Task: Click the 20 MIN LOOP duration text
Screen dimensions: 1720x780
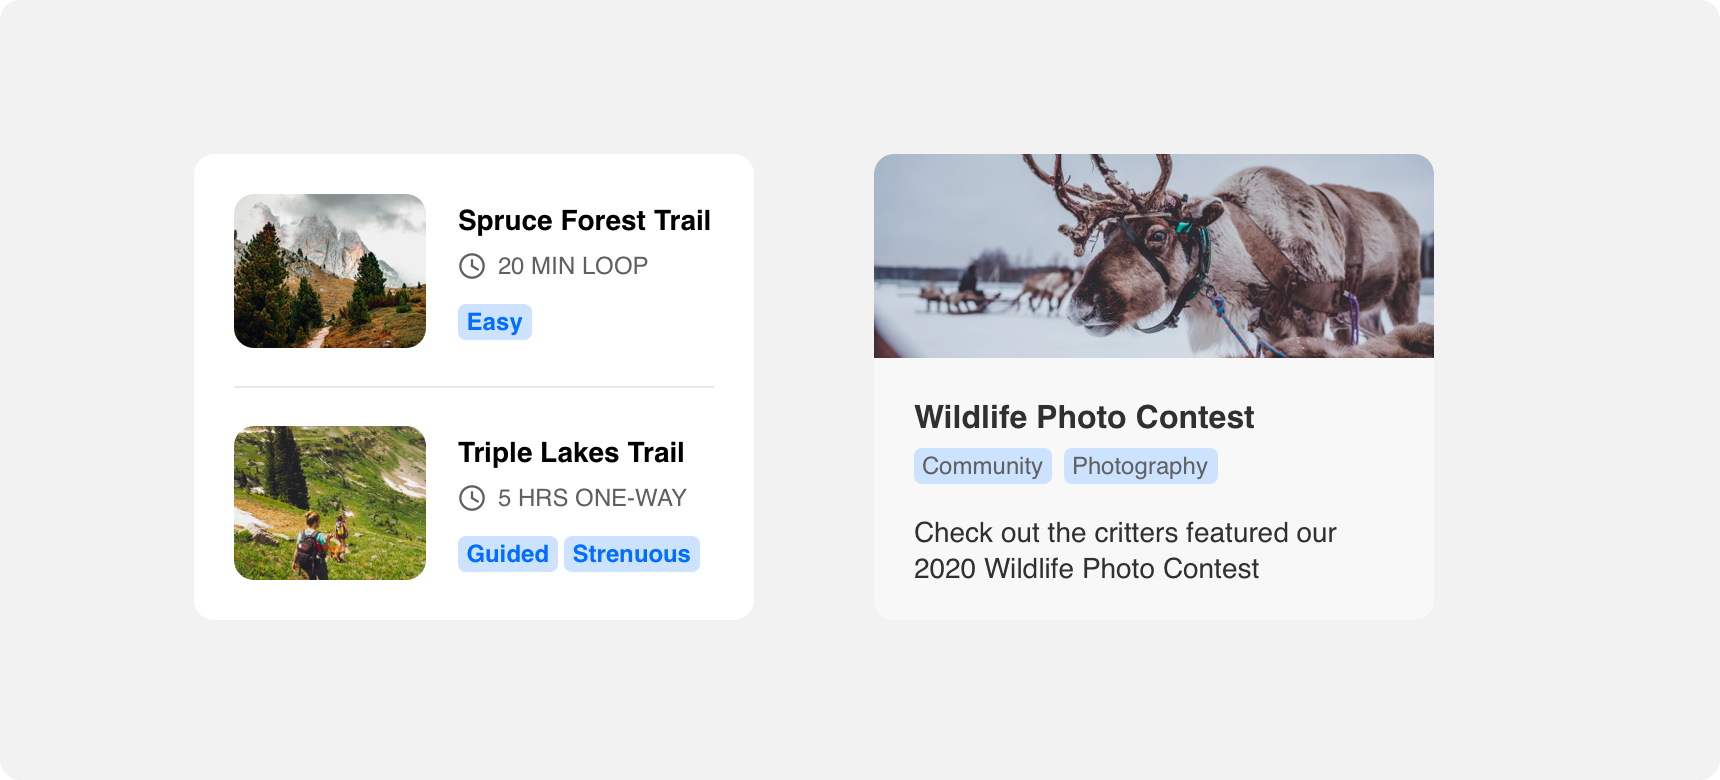Action: (573, 266)
